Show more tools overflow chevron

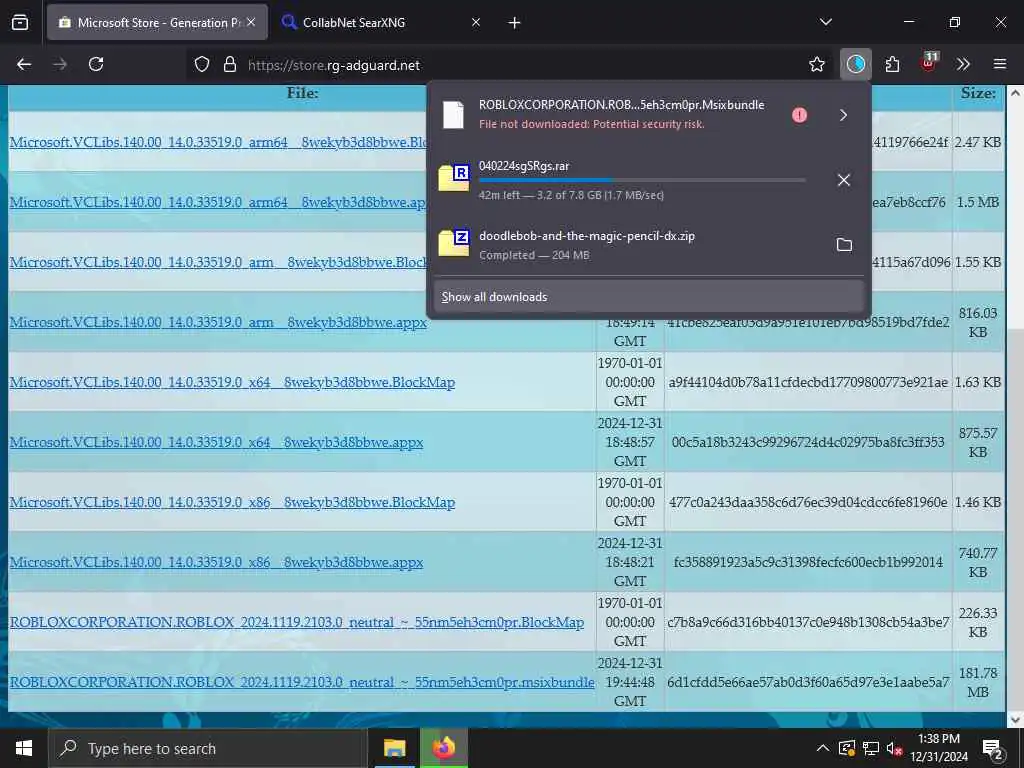click(963, 64)
